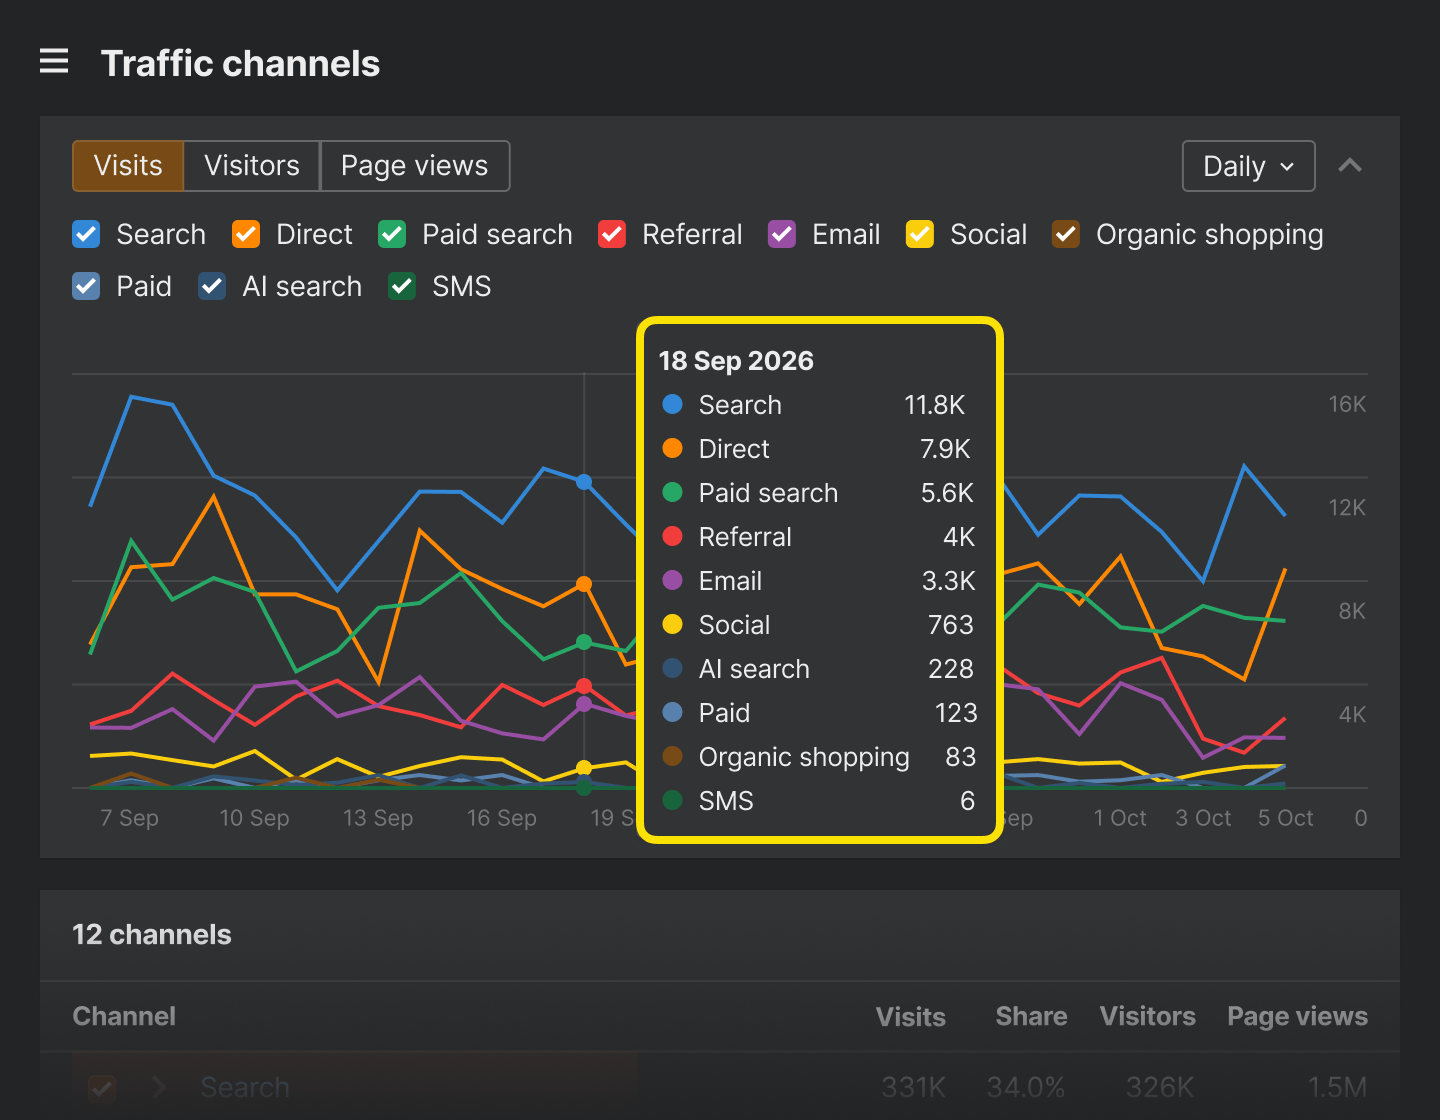The height and width of the screenshot is (1120, 1440).
Task: Click the '3 Oct' axis label
Action: 1203,818
